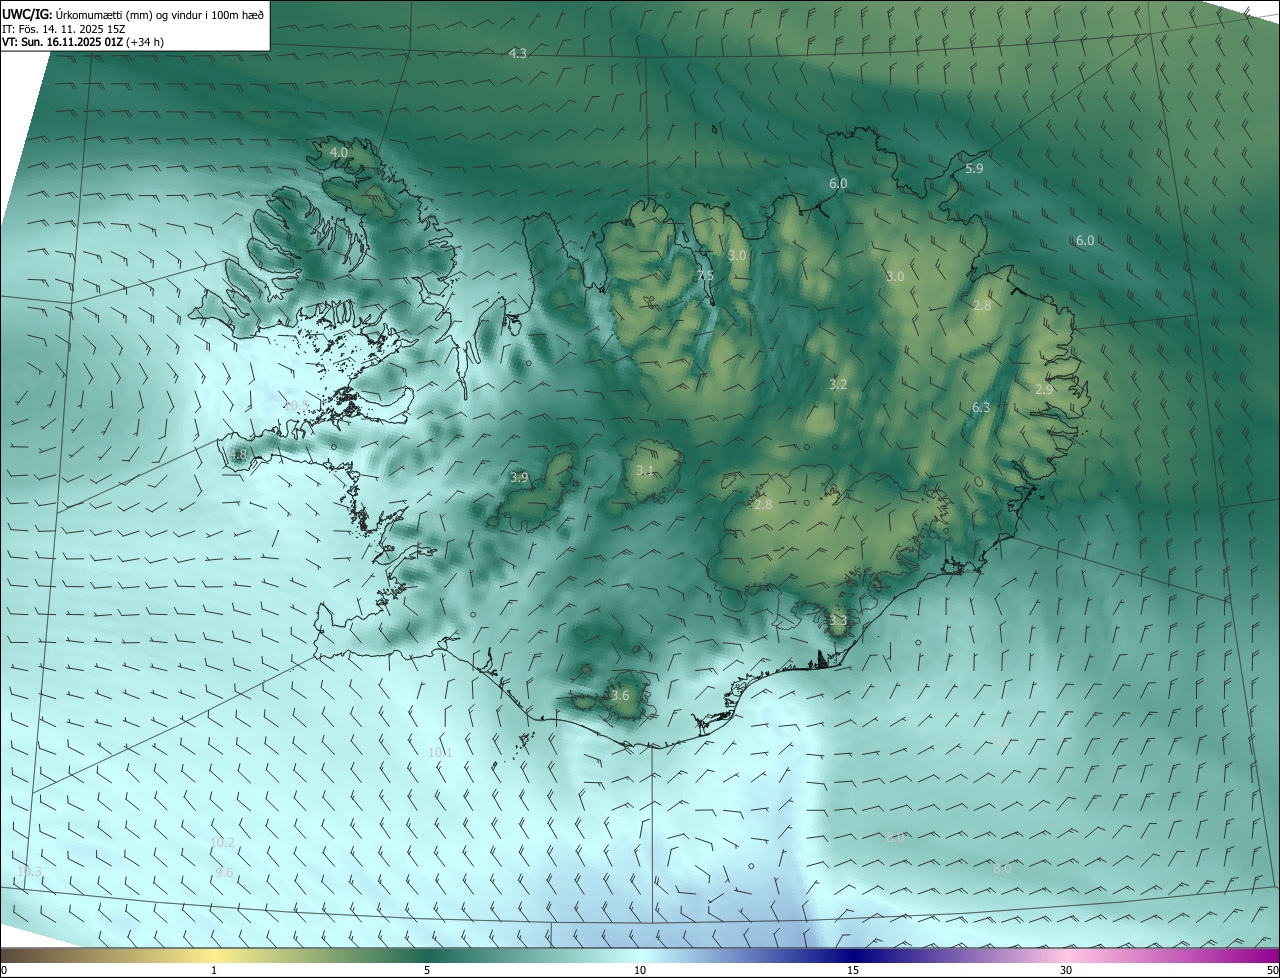Click the color scale tick labeled 5

[427, 970]
